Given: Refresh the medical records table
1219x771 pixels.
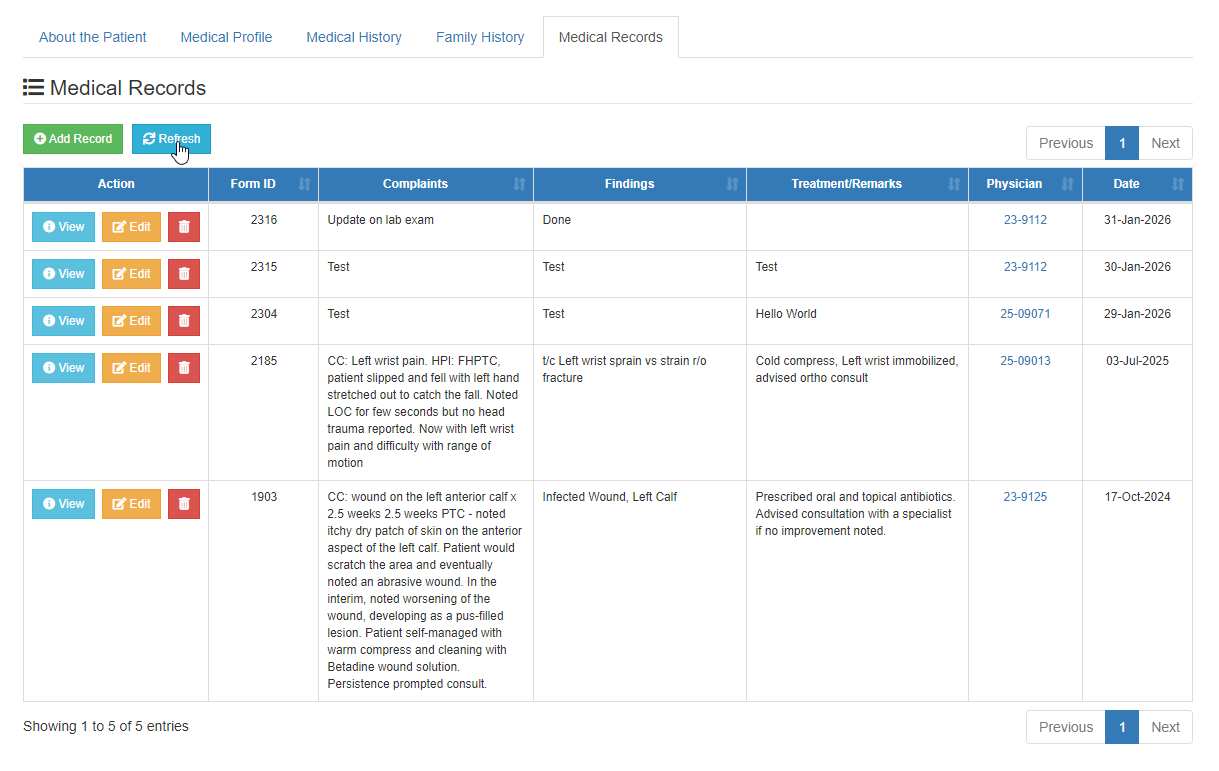Looking at the screenshot, I should pyautogui.click(x=171, y=139).
